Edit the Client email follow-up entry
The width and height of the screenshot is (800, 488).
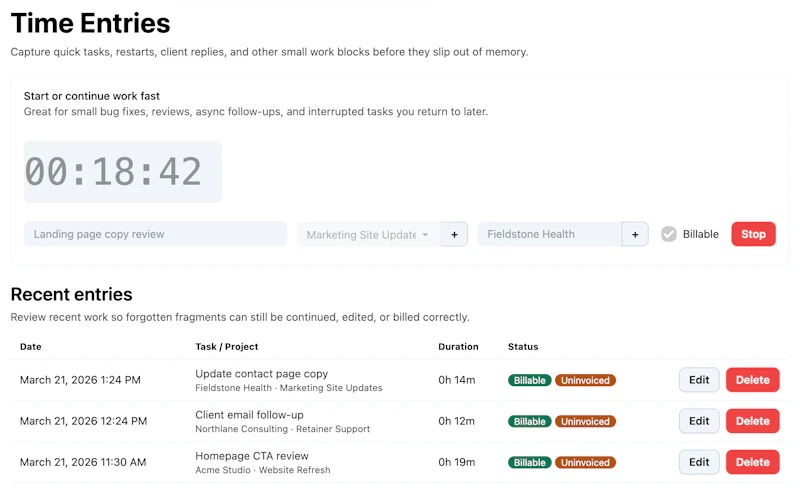click(699, 421)
